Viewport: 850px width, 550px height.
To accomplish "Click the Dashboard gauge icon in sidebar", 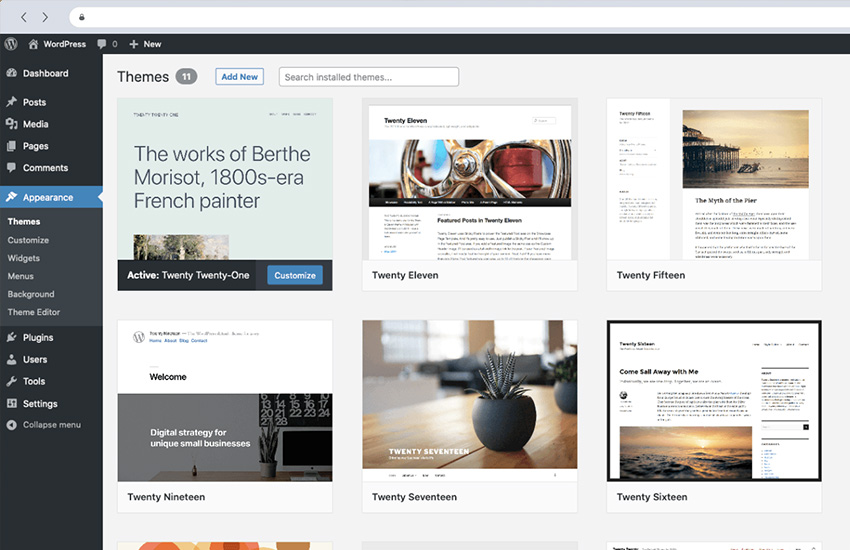I will coord(11,73).
